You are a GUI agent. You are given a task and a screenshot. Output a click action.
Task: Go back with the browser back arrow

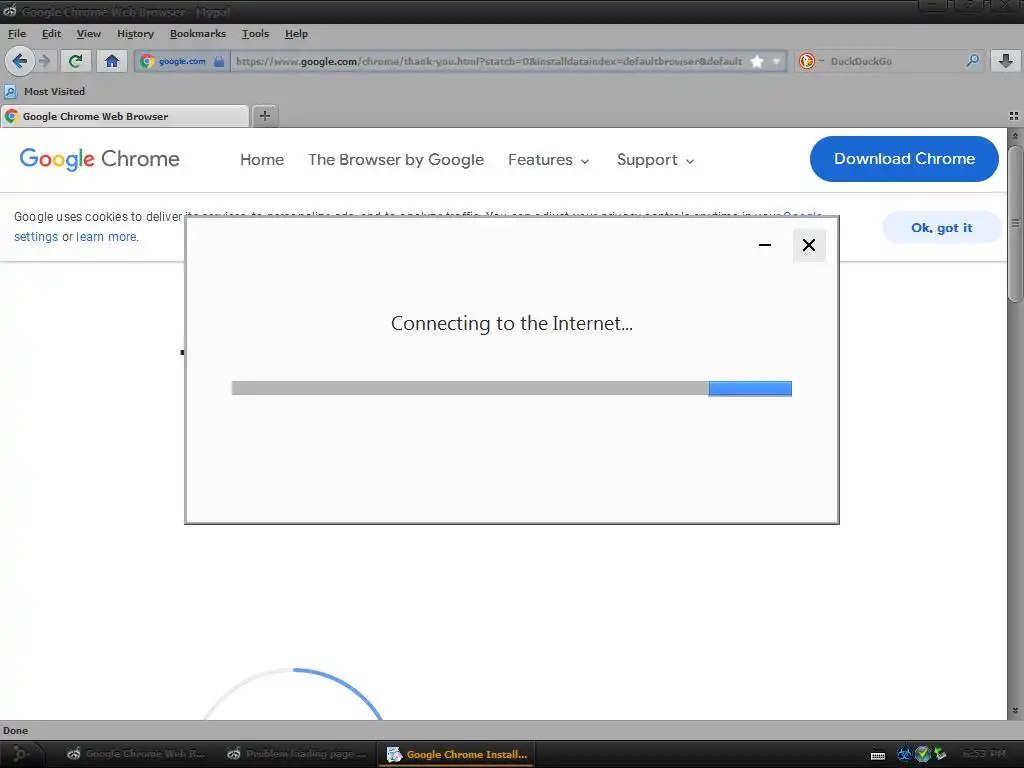20,61
